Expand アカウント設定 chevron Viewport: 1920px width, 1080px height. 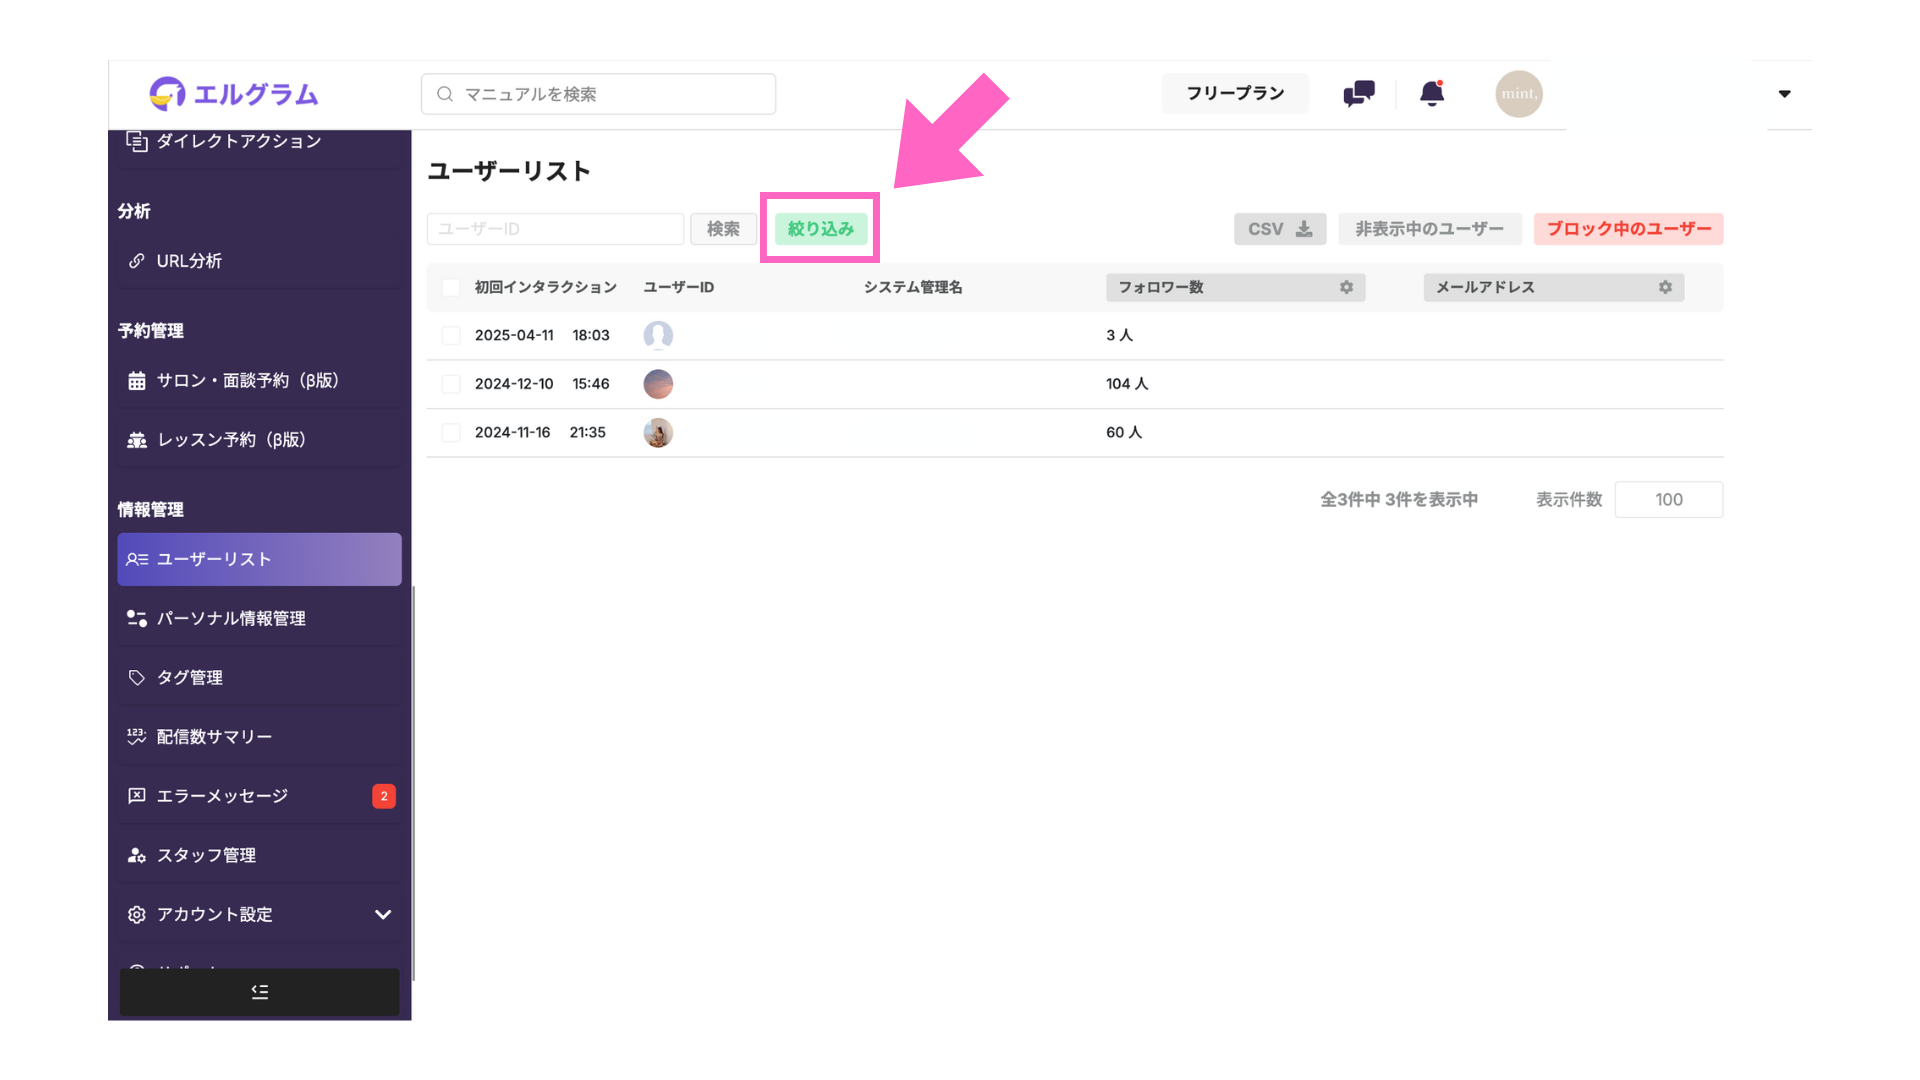point(382,914)
